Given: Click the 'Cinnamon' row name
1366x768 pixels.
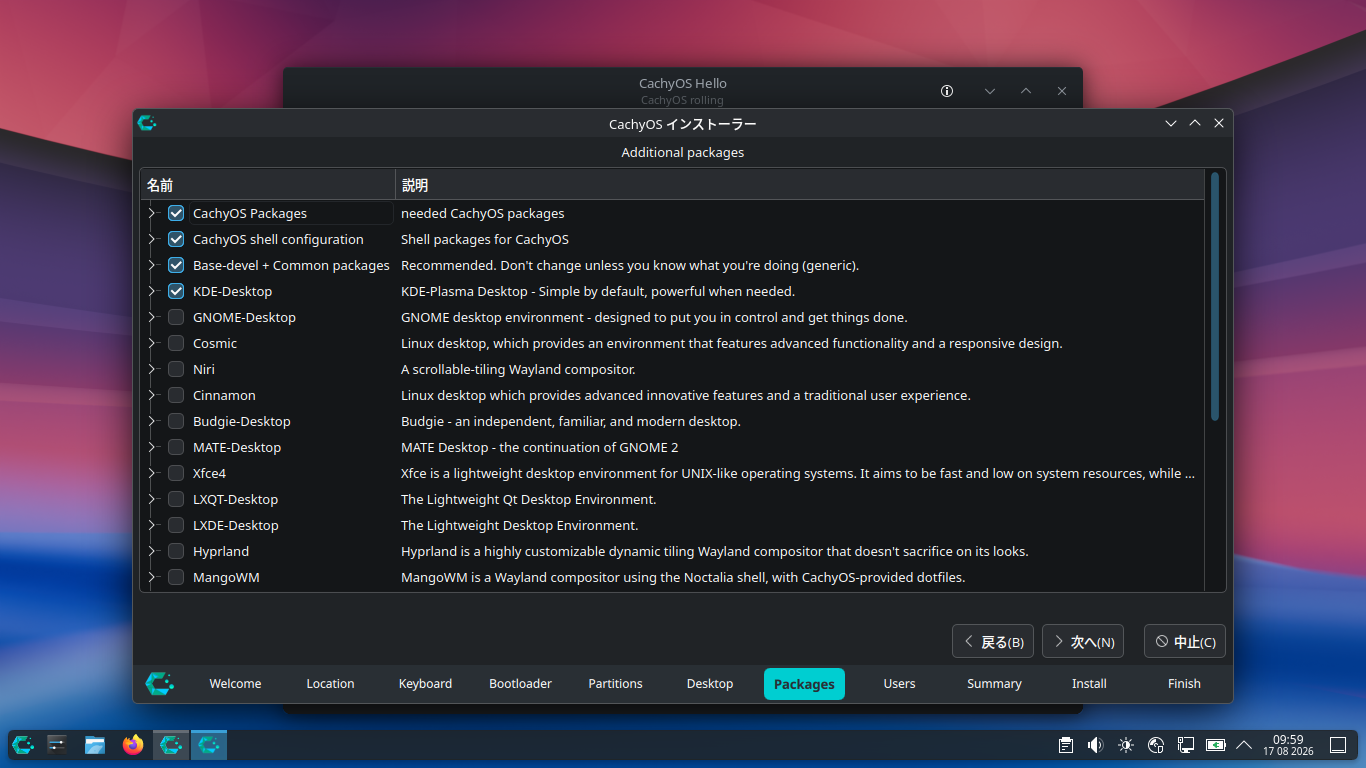Looking at the screenshot, I should [224, 395].
